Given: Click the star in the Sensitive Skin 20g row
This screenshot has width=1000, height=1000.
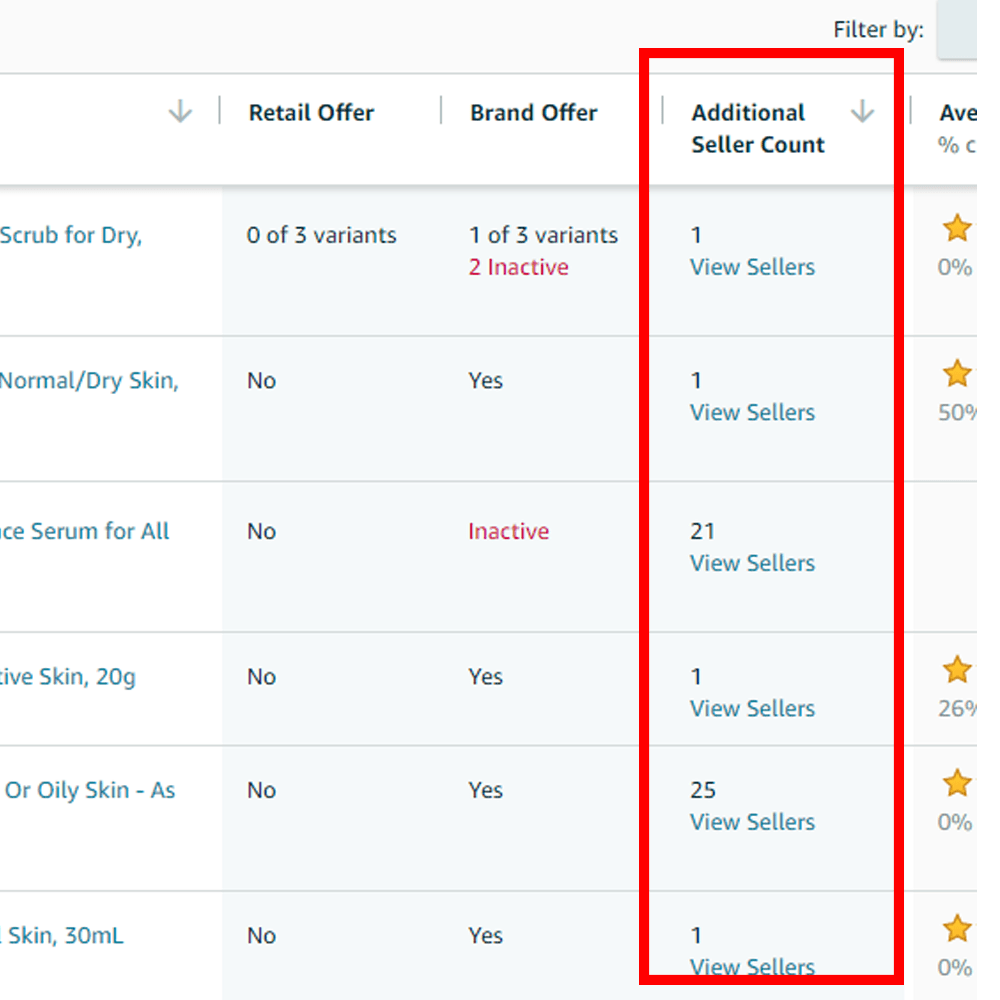Looking at the screenshot, I should [x=957, y=668].
